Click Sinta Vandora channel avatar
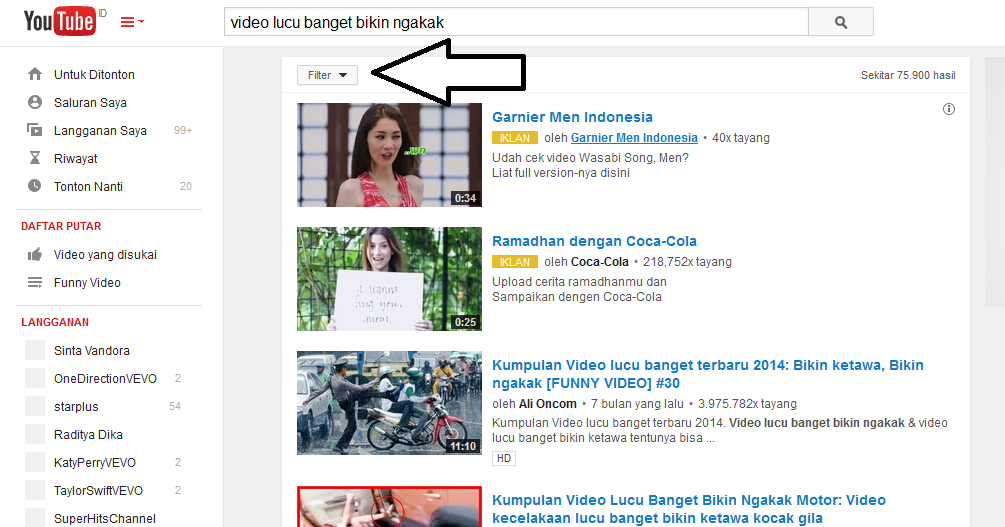This screenshot has height=527, width=1005. (35, 351)
